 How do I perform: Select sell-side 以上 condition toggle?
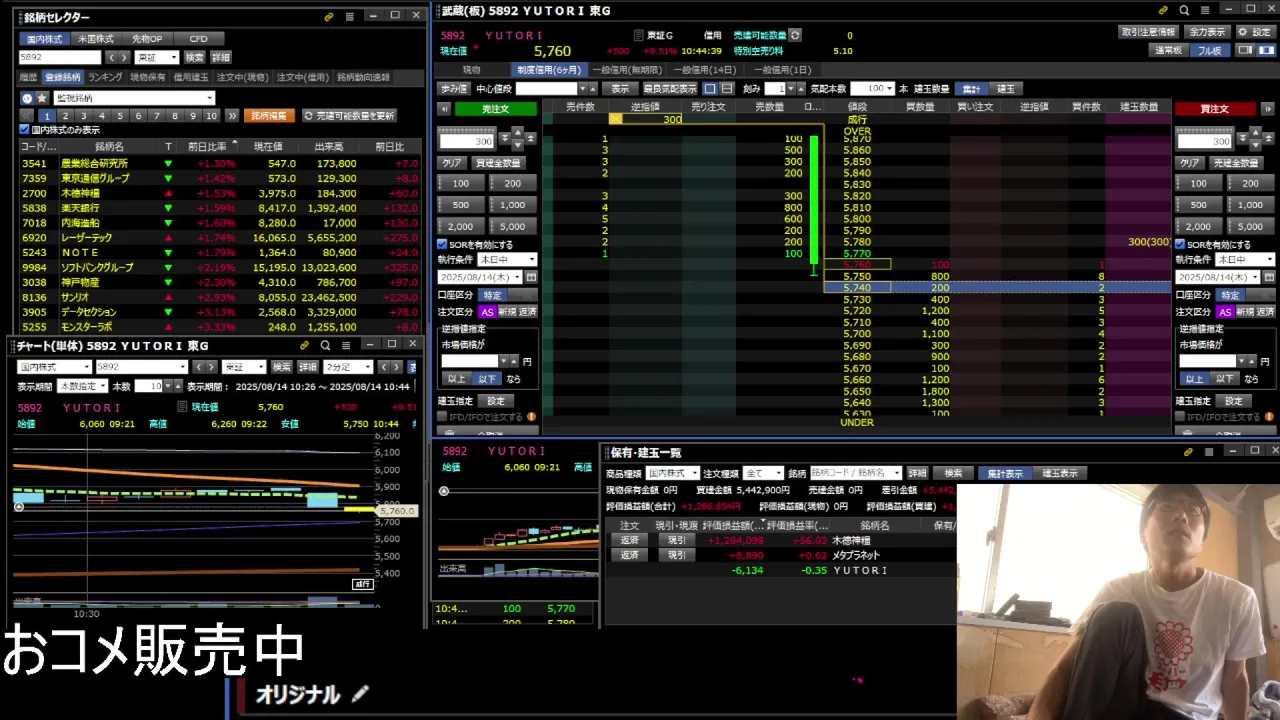(457, 379)
